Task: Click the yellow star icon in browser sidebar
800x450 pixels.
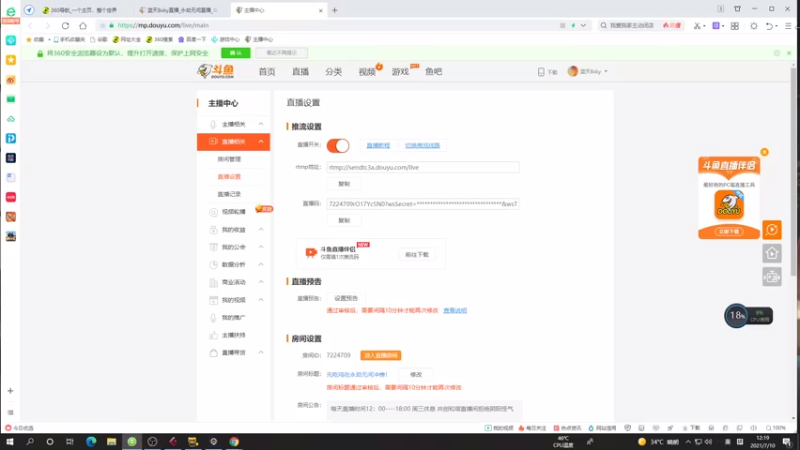Action: coord(11,60)
